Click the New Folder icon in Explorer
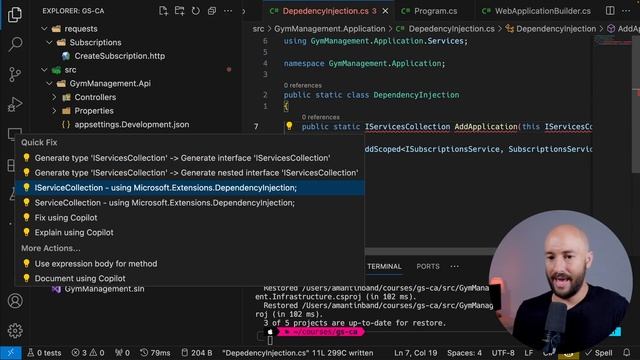This screenshot has width=640, height=360. pyautogui.click(x=179, y=11)
